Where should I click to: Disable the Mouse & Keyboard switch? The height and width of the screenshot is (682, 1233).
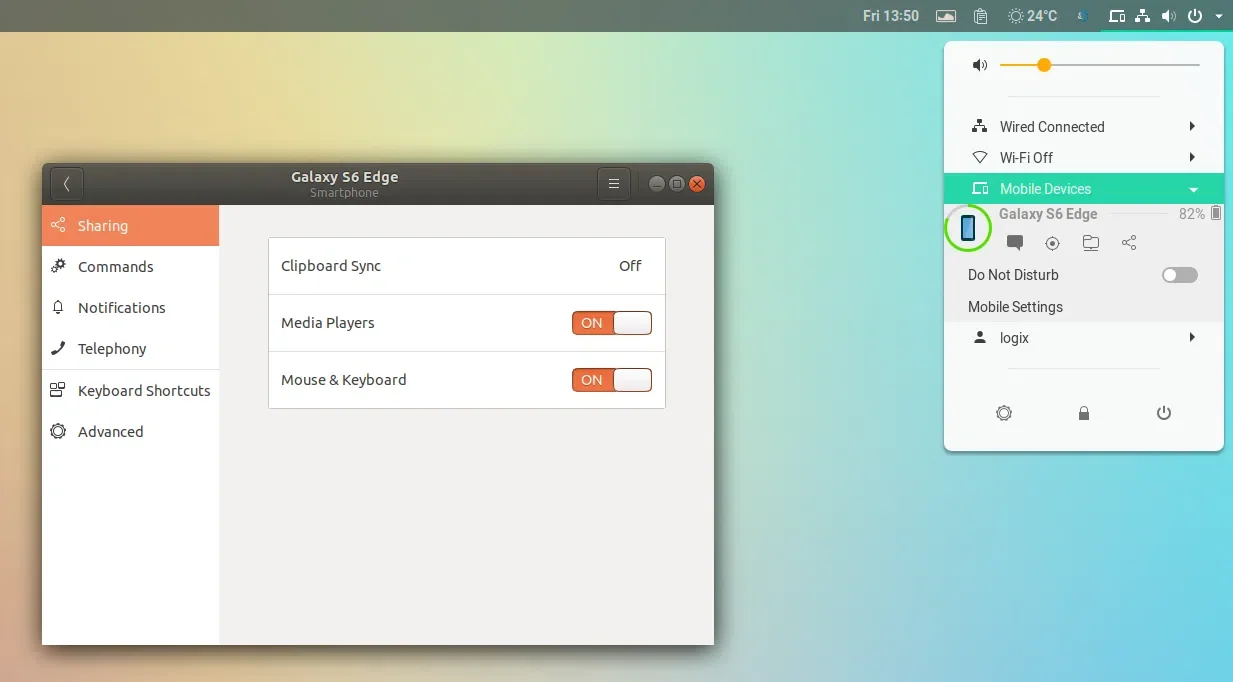tap(612, 380)
